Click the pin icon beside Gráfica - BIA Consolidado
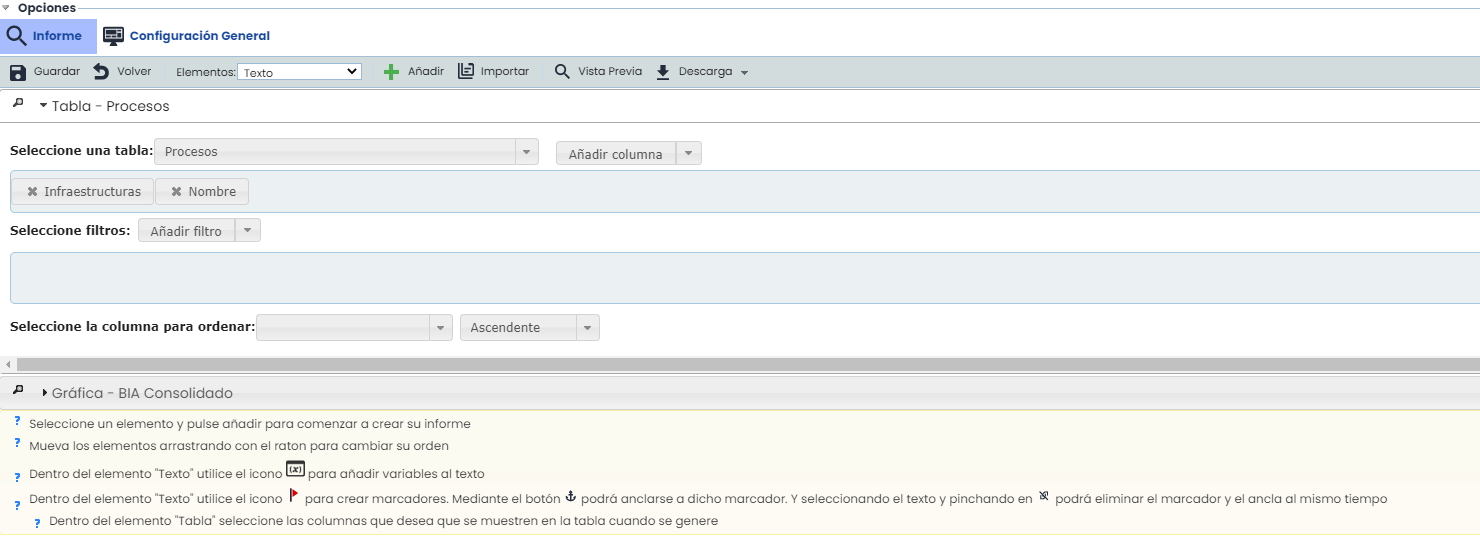The width and height of the screenshot is (1480, 546). pos(18,391)
